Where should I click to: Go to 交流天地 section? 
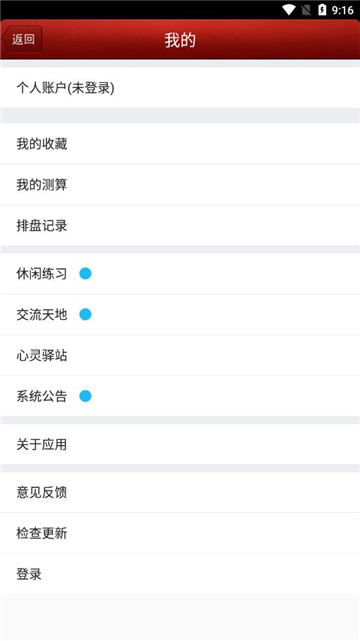coord(180,314)
